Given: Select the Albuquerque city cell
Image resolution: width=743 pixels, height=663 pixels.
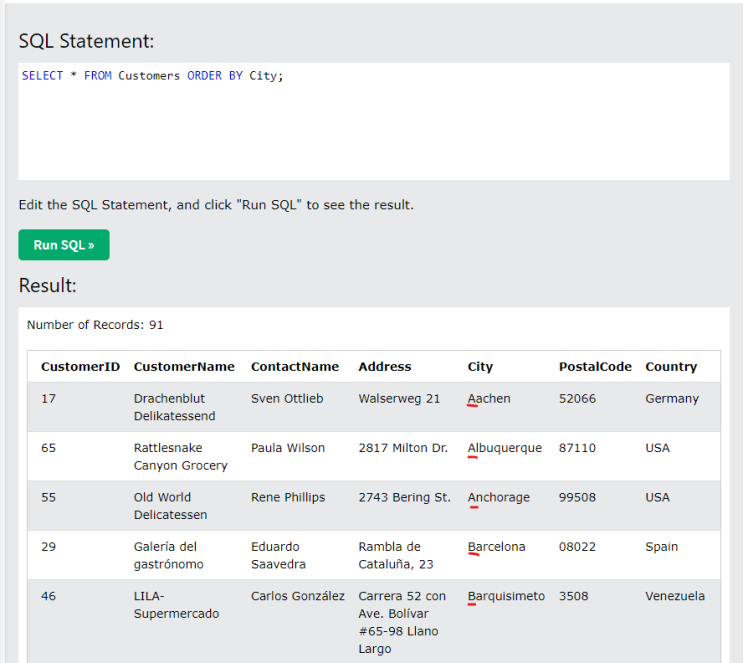Looking at the screenshot, I should (505, 448).
